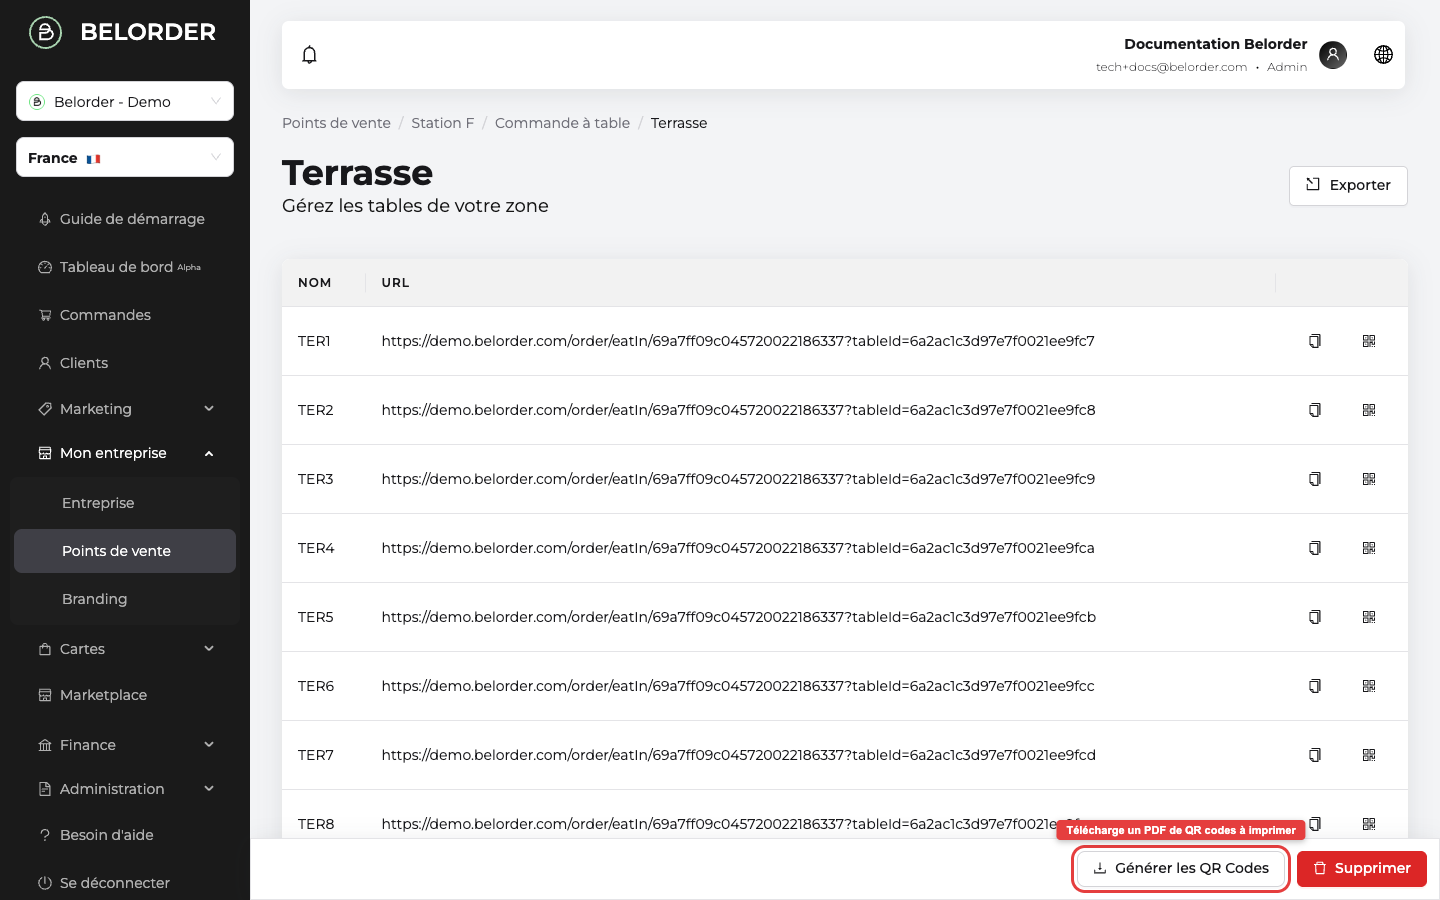The height and width of the screenshot is (900, 1440).
Task: Go to Station F breadcrumb
Action: 443,123
